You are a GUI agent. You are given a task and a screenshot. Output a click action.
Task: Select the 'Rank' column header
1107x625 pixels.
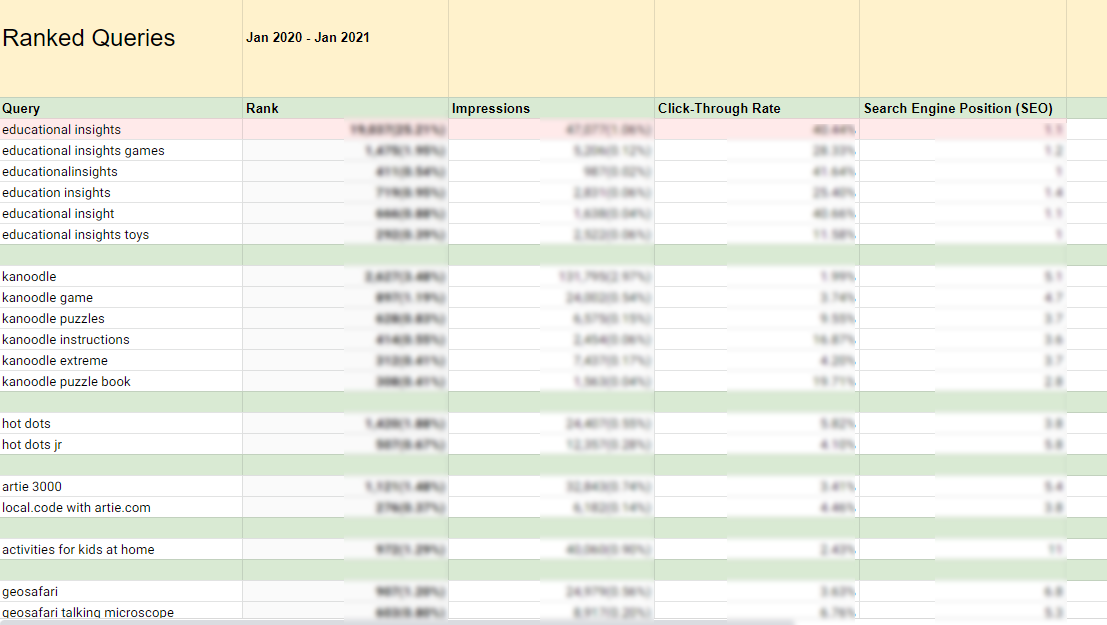click(x=345, y=108)
